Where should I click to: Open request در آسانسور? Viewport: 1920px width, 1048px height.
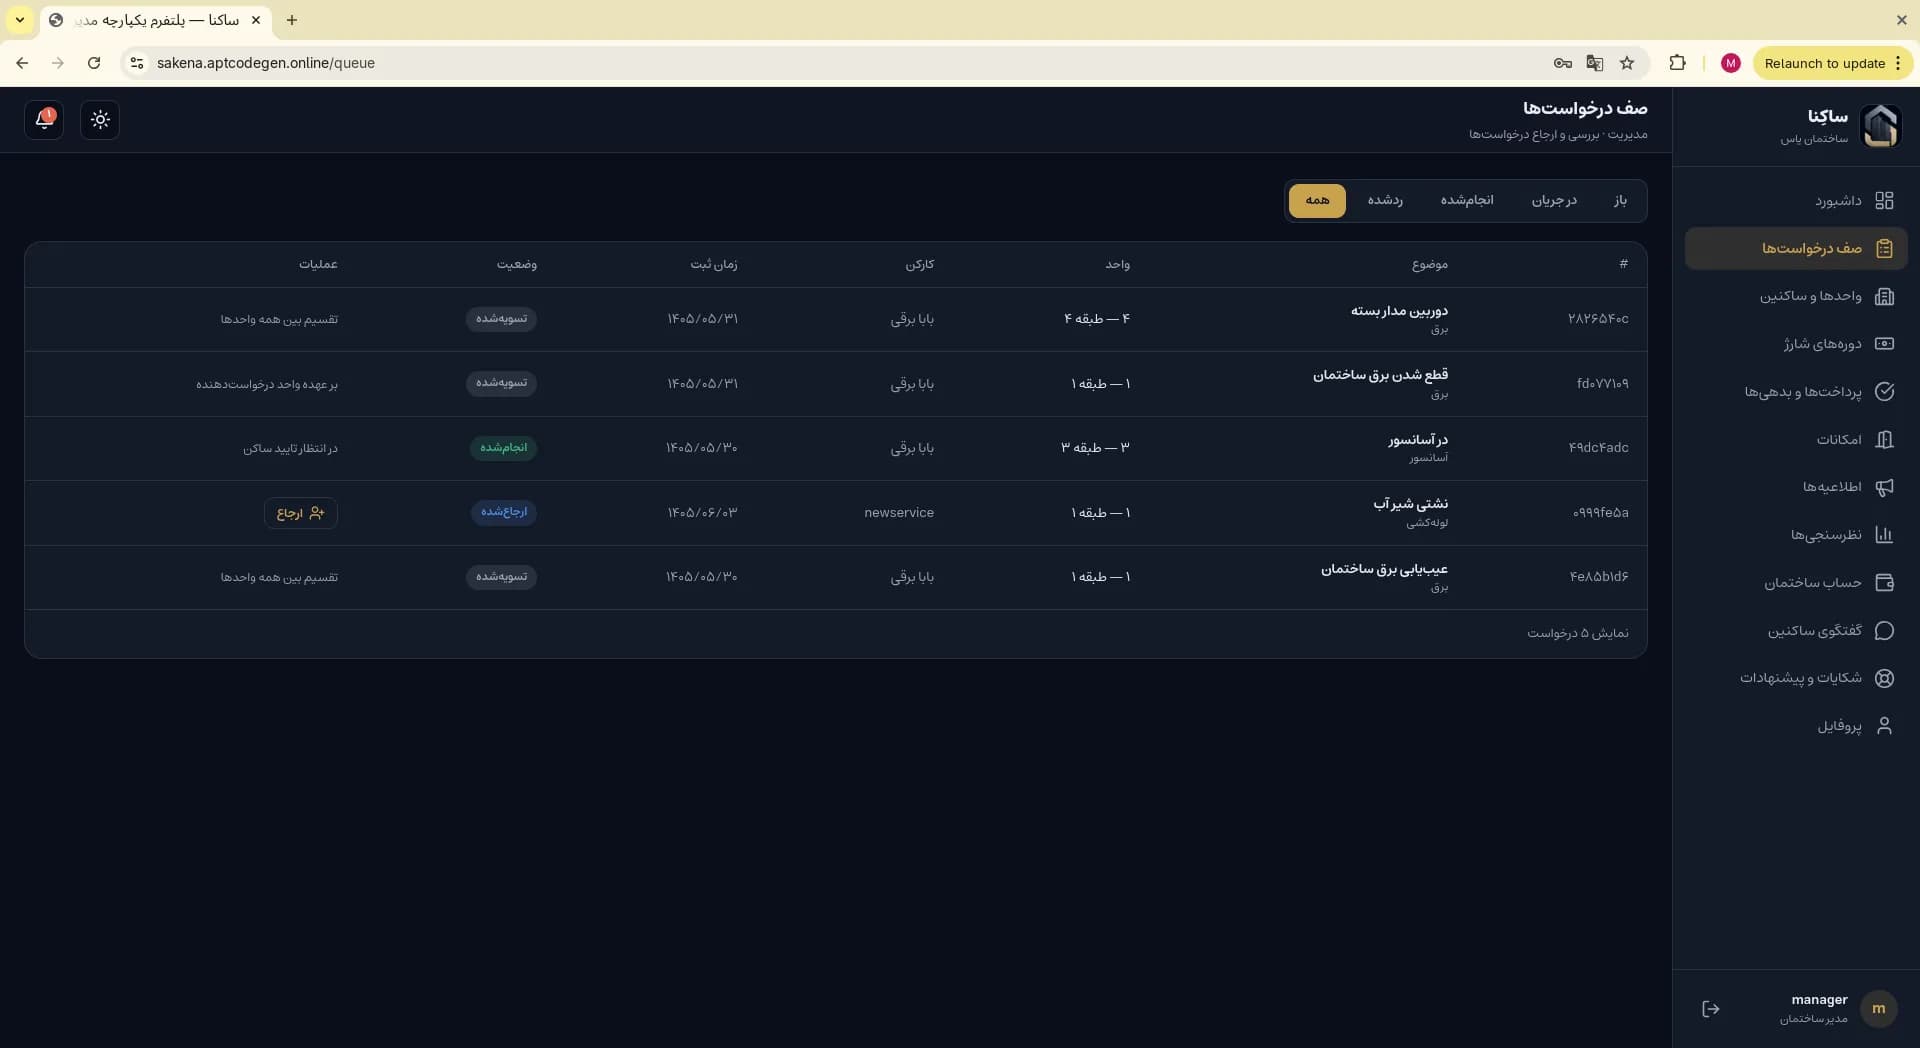click(1418, 440)
